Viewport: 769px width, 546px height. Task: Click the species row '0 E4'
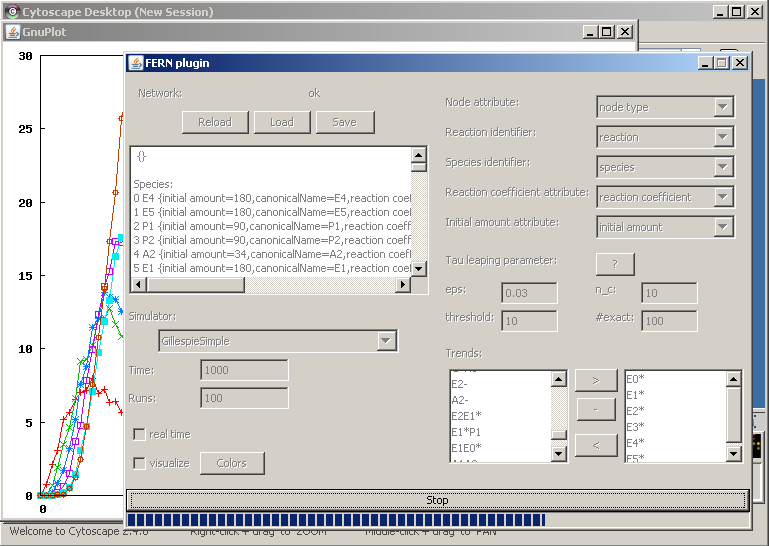272,198
